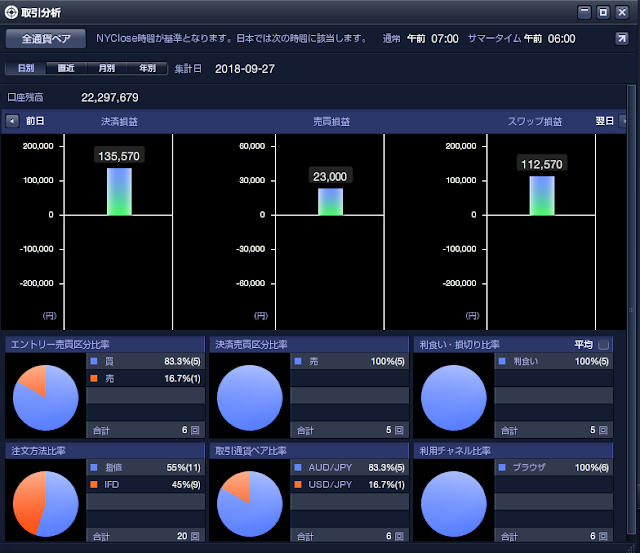Viewport: 640px width, 553px height.
Task: Go to previous day with left arrow
Action: tap(12, 121)
